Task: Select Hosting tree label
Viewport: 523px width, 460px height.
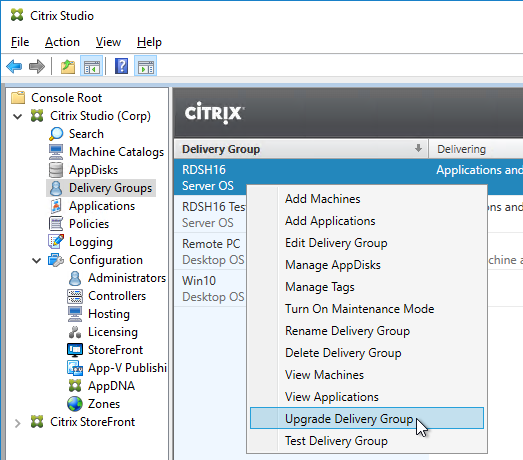Action: (109, 314)
